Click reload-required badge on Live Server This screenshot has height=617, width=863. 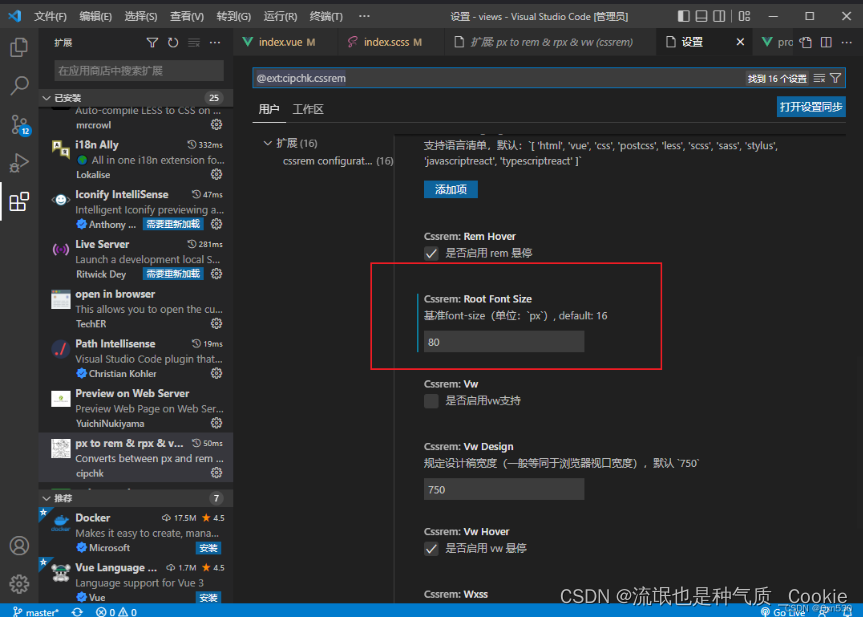click(x=173, y=274)
